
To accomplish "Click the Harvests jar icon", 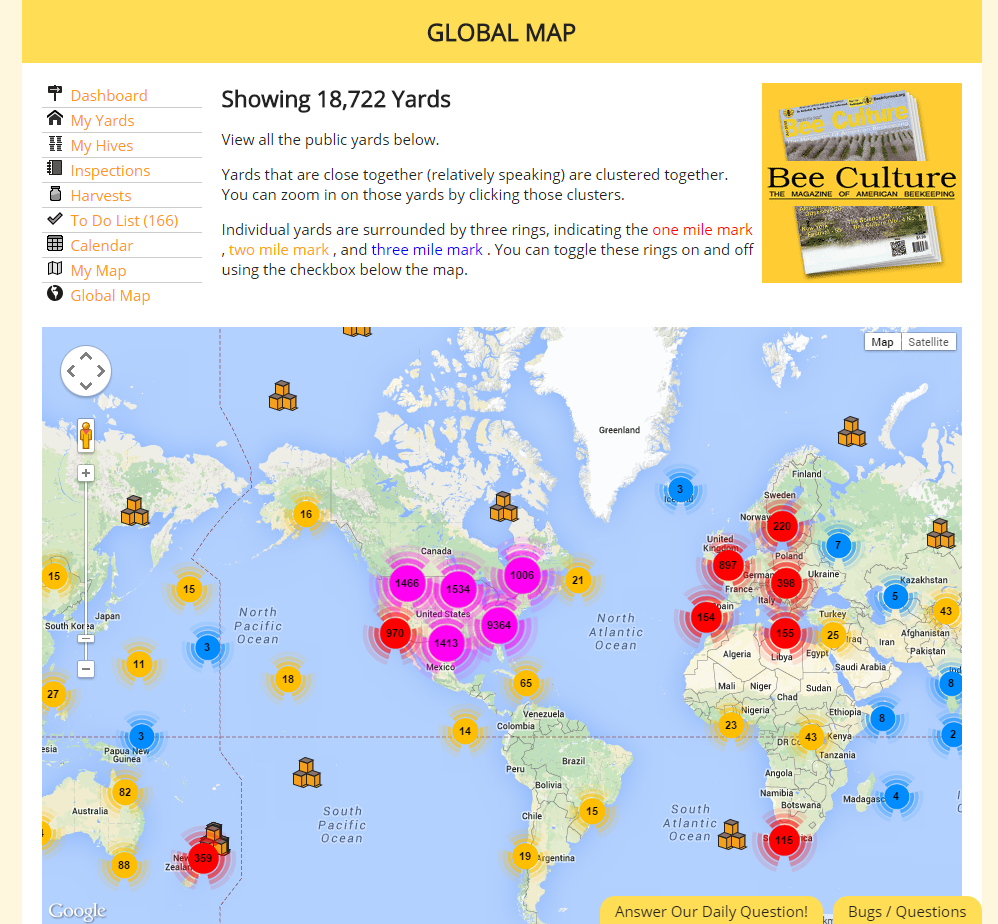I will pyautogui.click(x=55, y=195).
